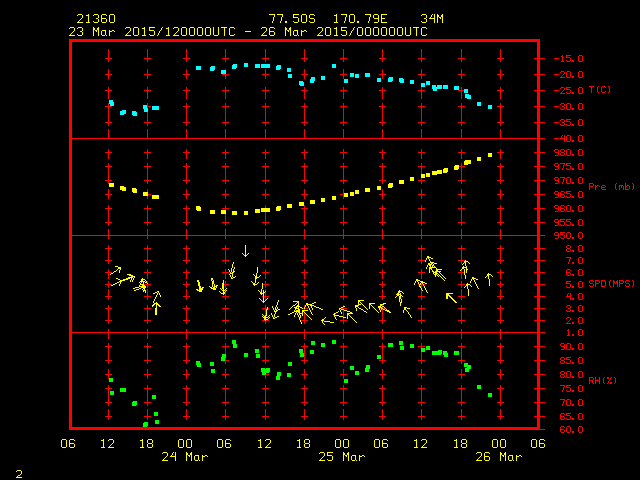Image resolution: width=640 pixels, height=480 pixels.
Task: Click the 00 hour label above 26 Mar
Action: coord(499,443)
